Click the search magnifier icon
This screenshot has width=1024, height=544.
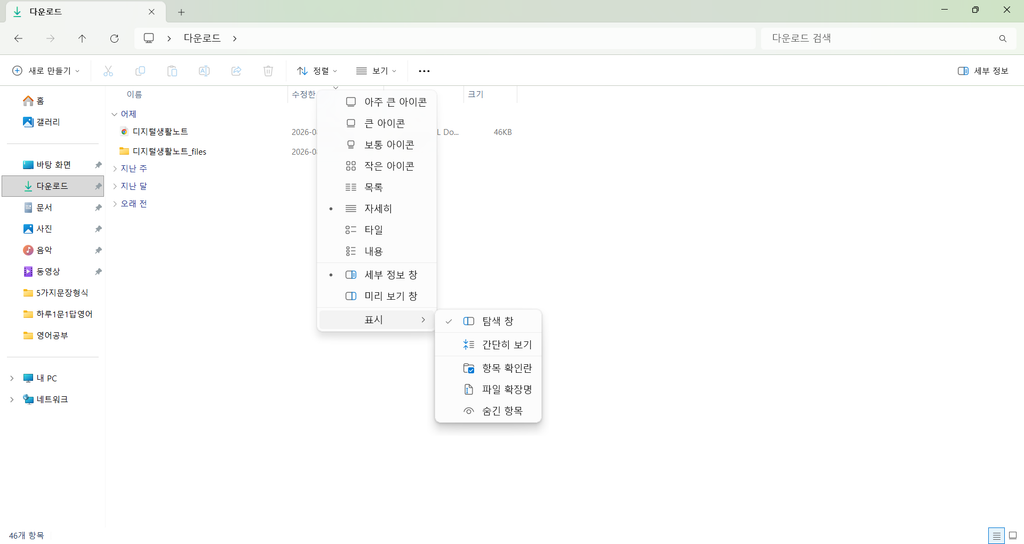tap(1002, 39)
